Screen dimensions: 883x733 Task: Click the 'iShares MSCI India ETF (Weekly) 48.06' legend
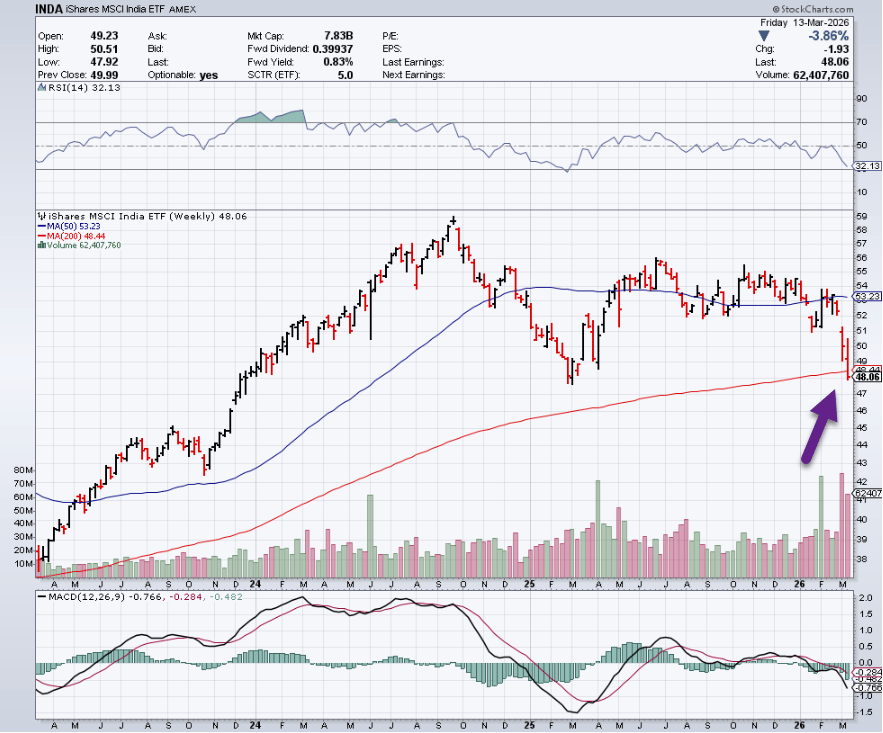(x=148, y=216)
